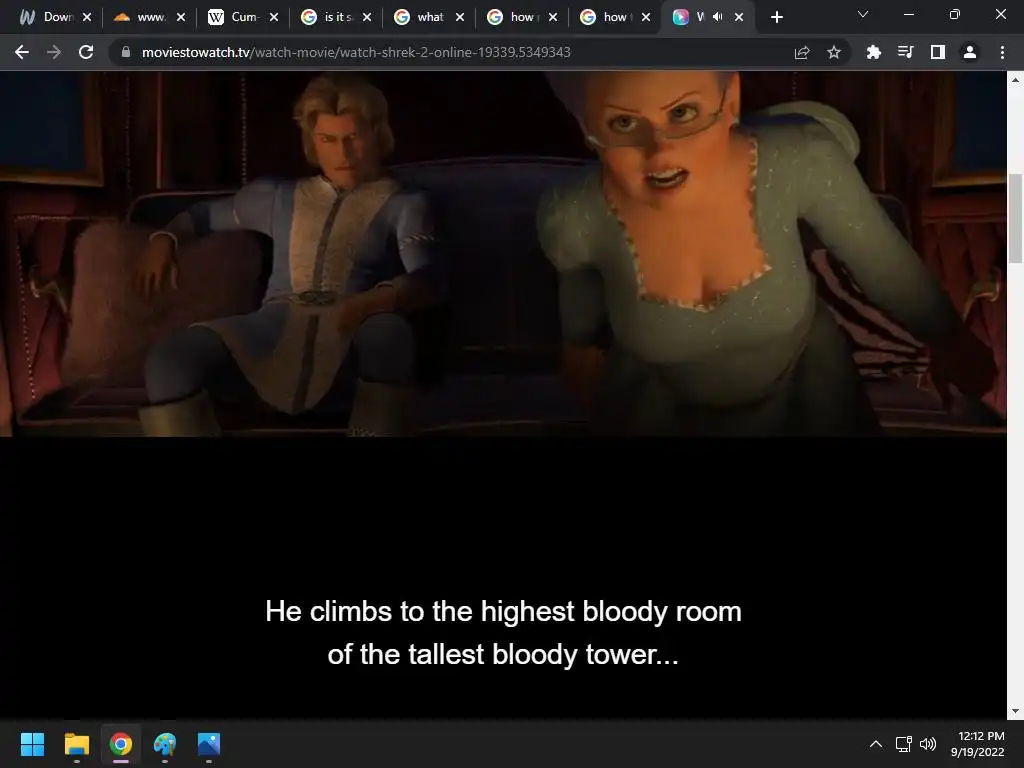Open the volume control in tray
This screenshot has width=1024, height=768.
[927, 744]
